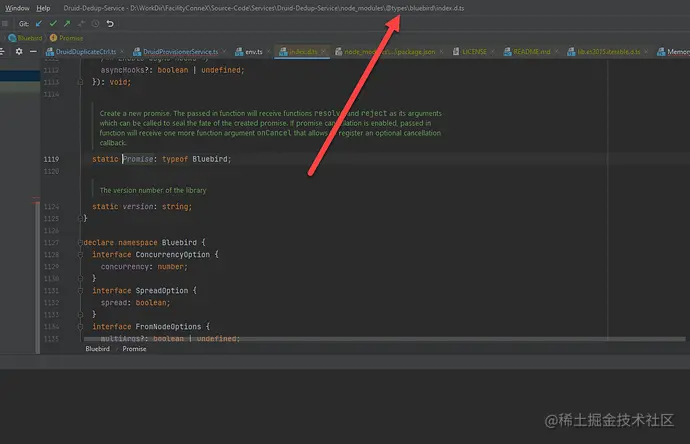The image size is (690, 444).
Task: Close the DruidProvisionerService.ts tab
Action: (224, 51)
